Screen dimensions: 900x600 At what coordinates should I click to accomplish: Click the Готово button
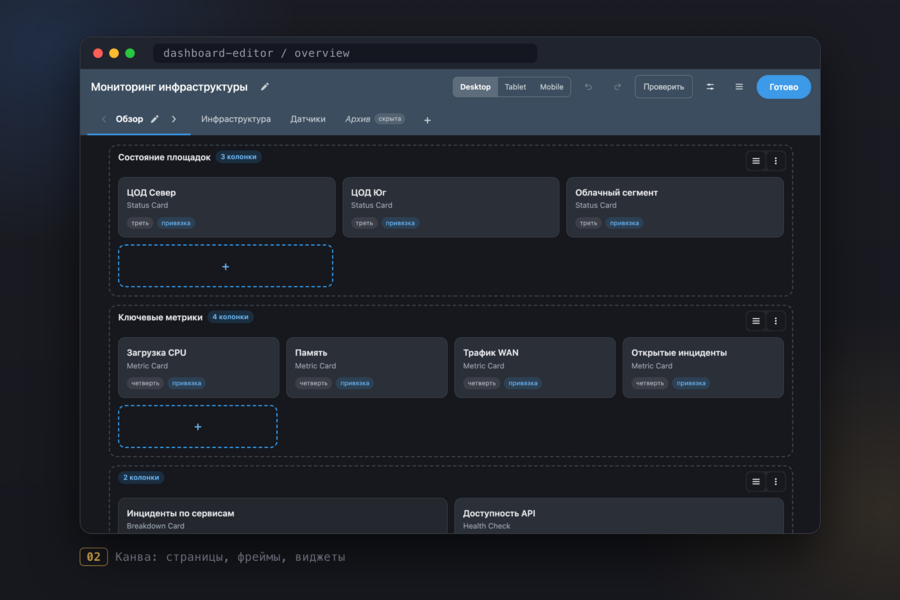(783, 87)
